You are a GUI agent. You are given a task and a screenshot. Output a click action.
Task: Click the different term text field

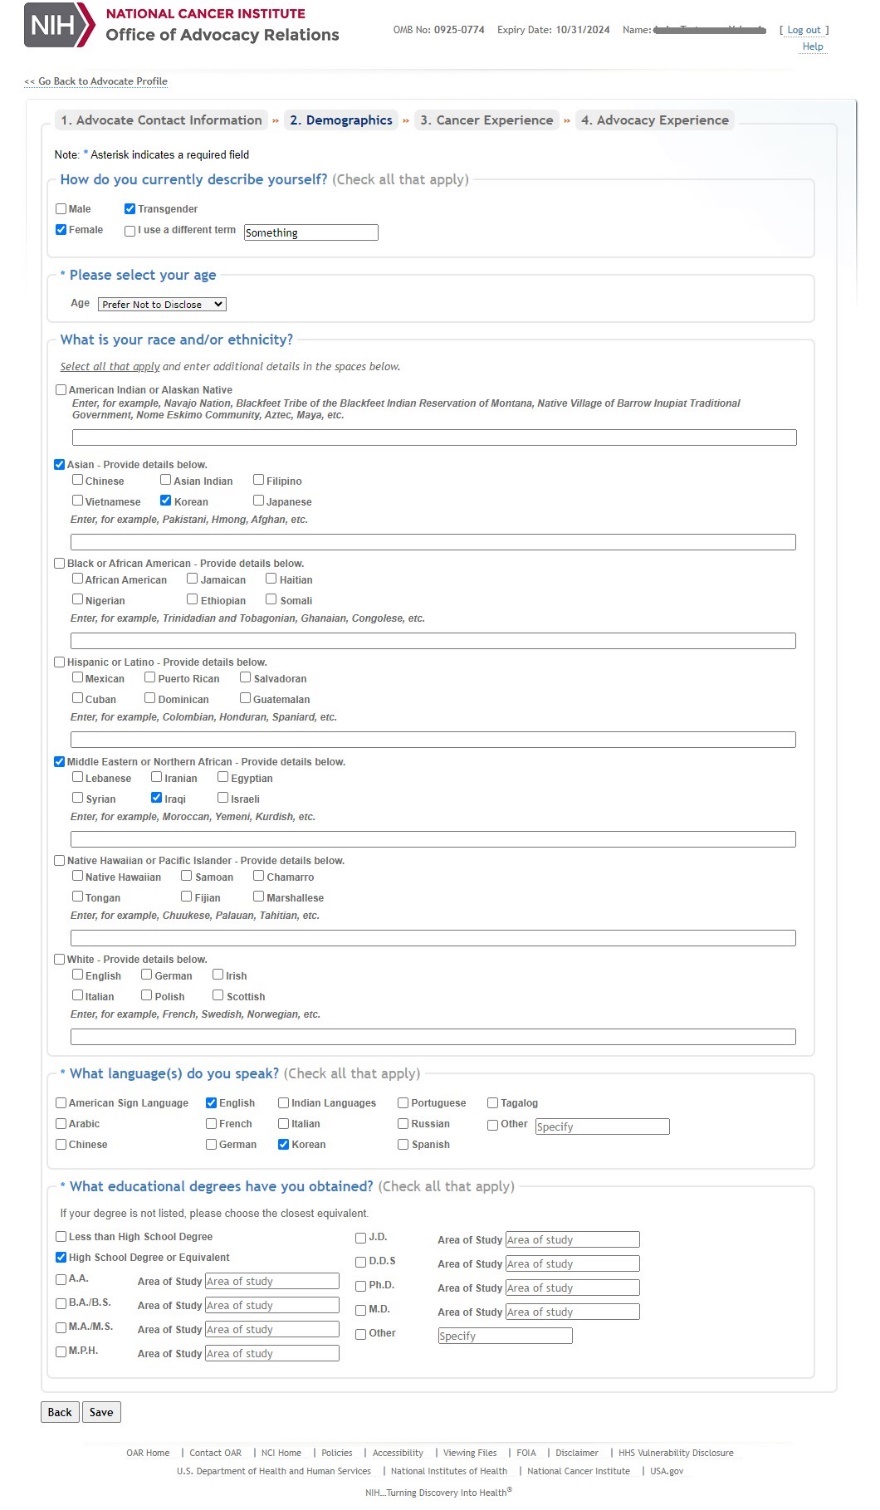click(311, 233)
